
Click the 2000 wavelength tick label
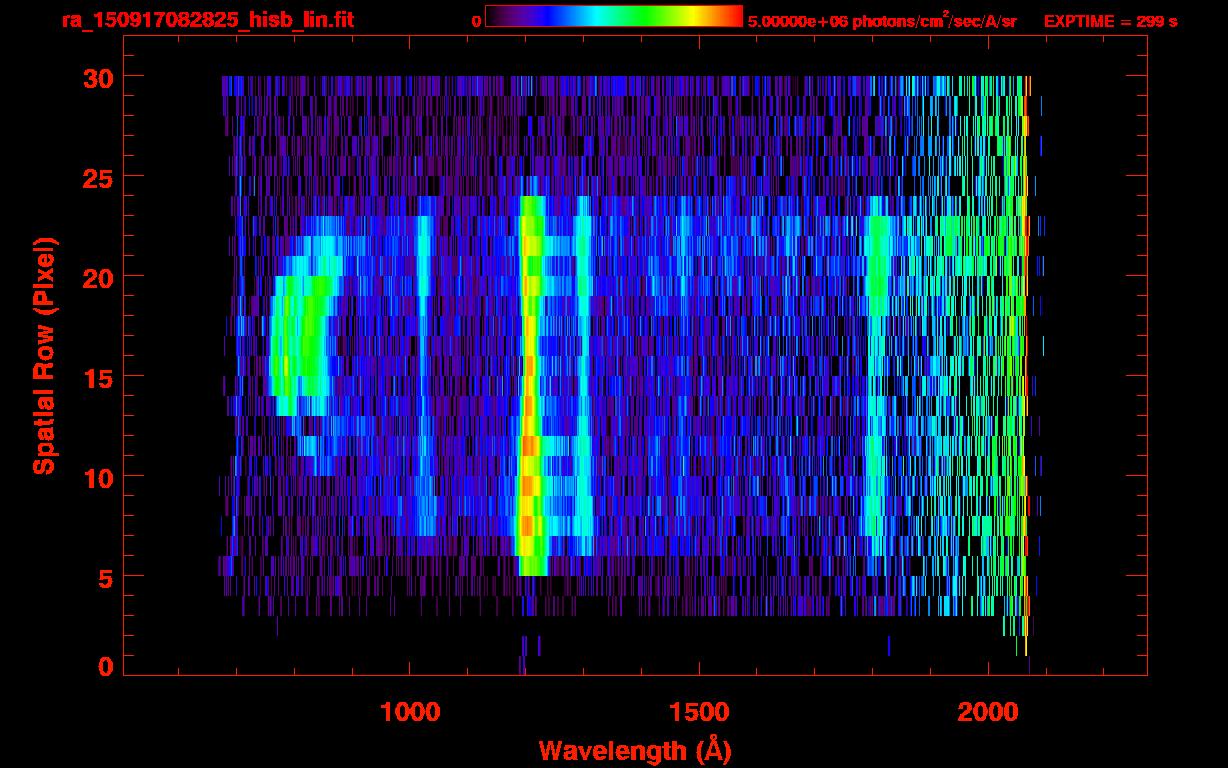click(988, 712)
